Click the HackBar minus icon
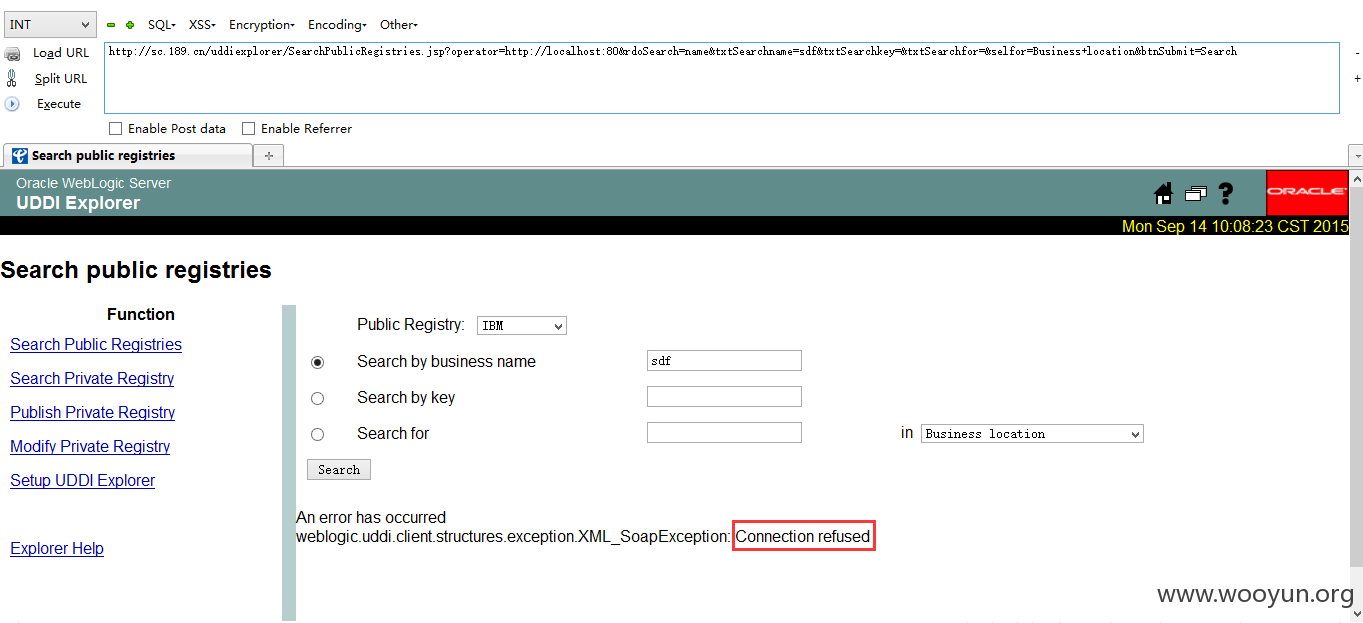 pyautogui.click(x=111, y=25)
